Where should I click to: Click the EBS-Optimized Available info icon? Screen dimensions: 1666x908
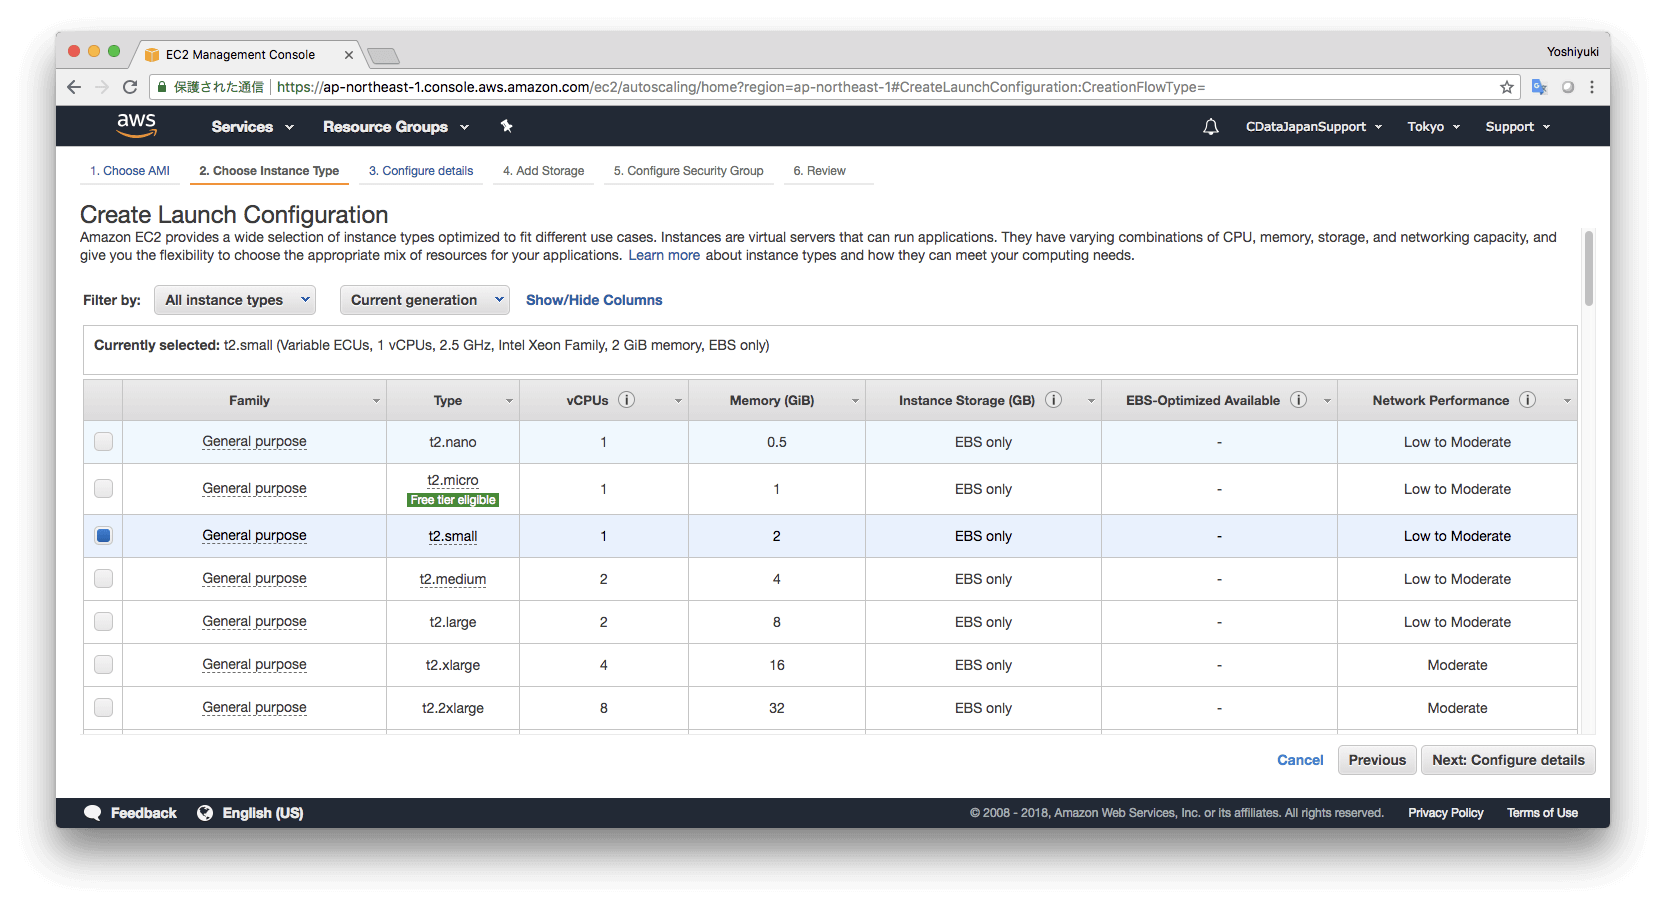tap(1298, 400)
